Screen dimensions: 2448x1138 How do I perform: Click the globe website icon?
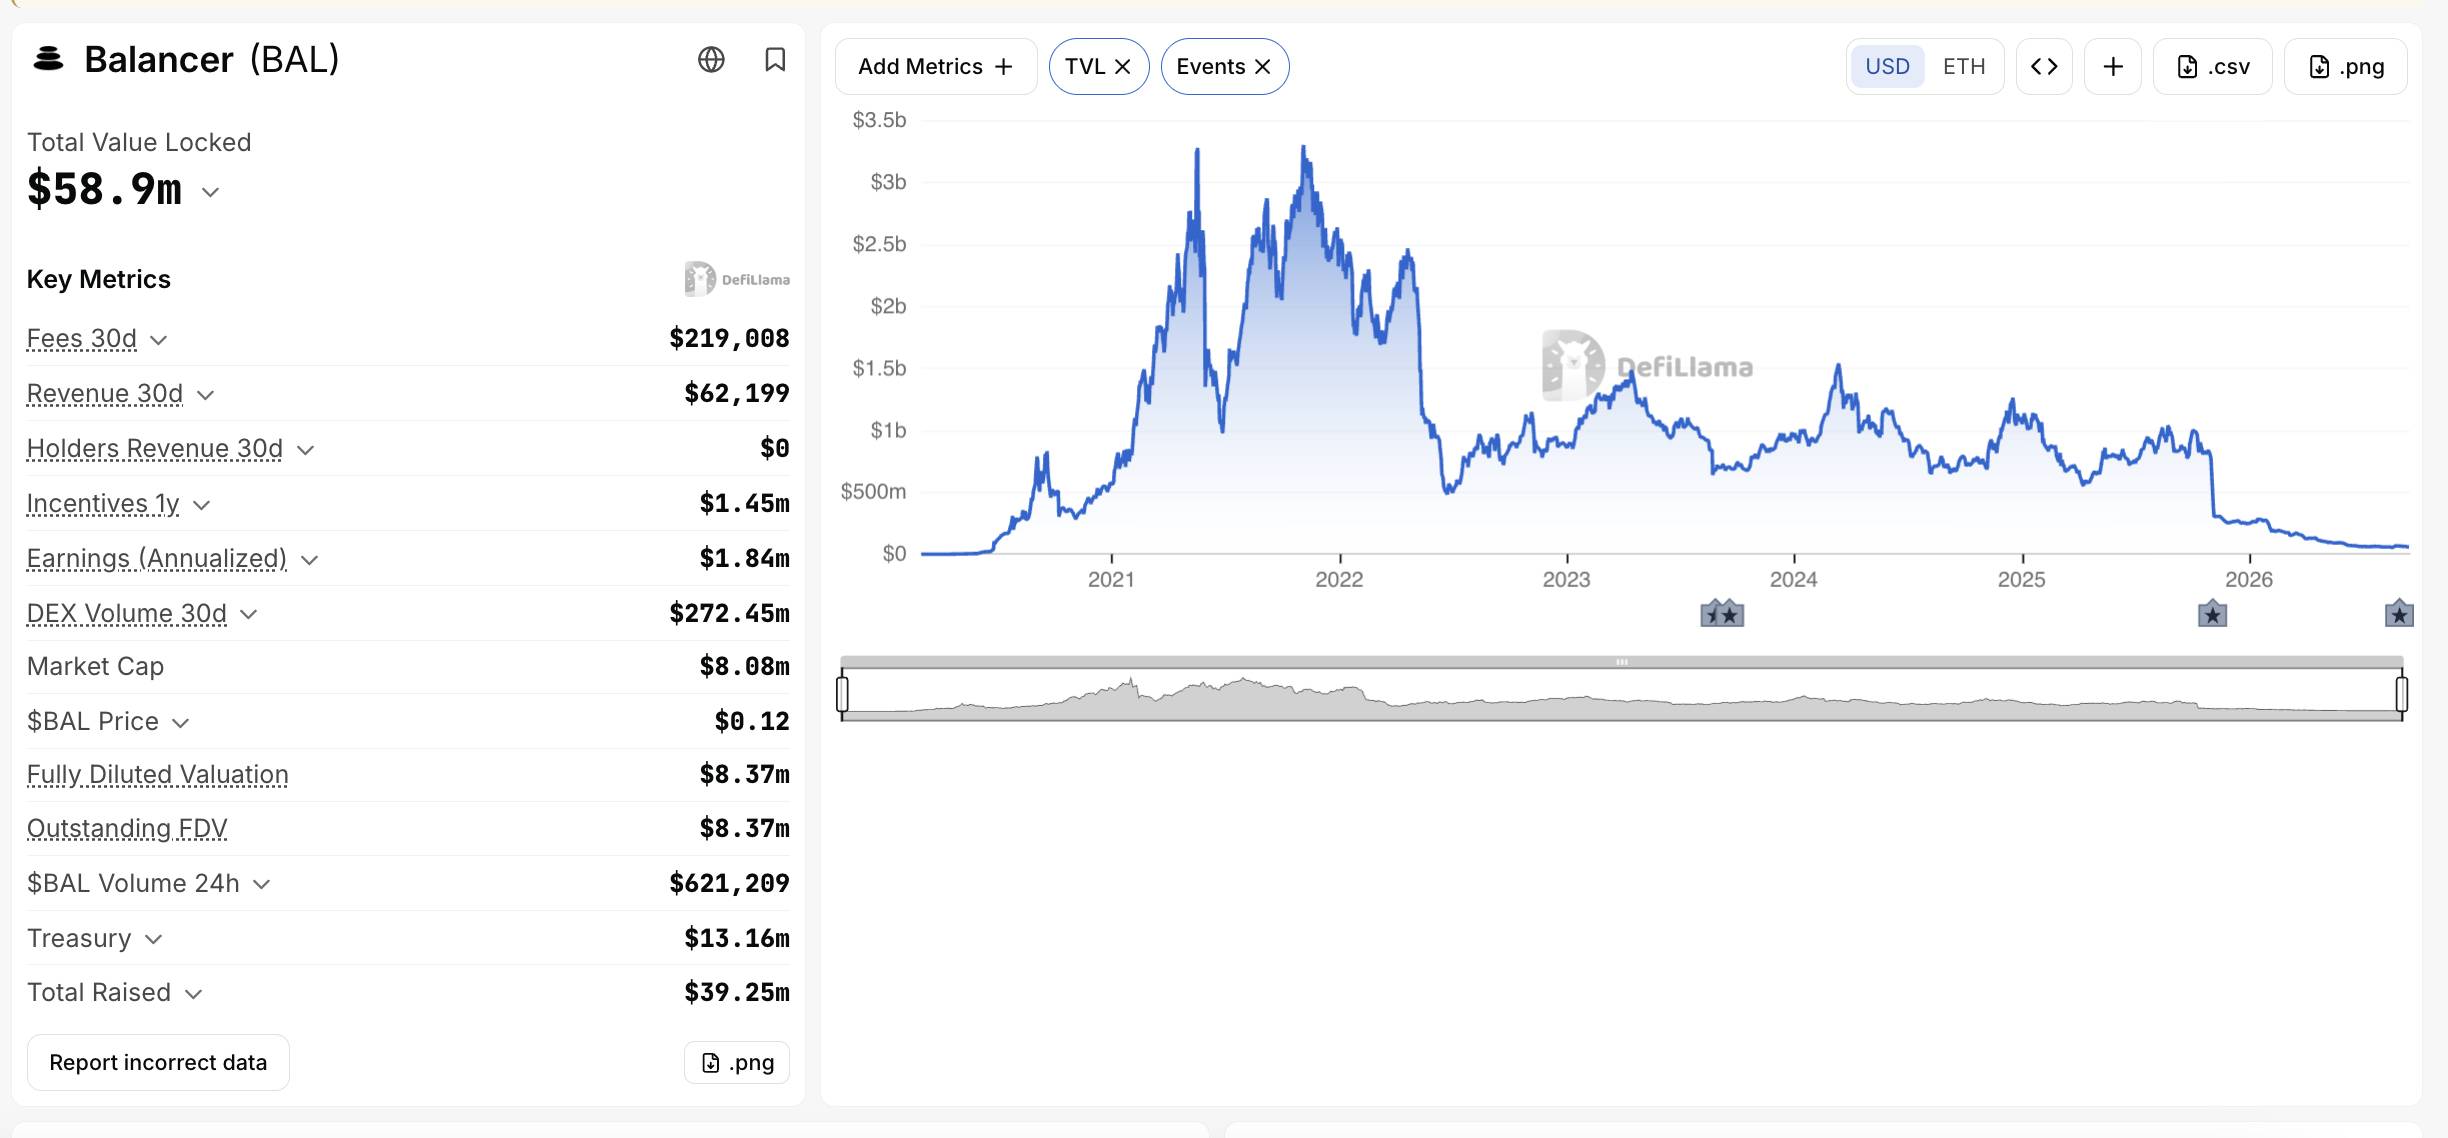pos(711,60)
